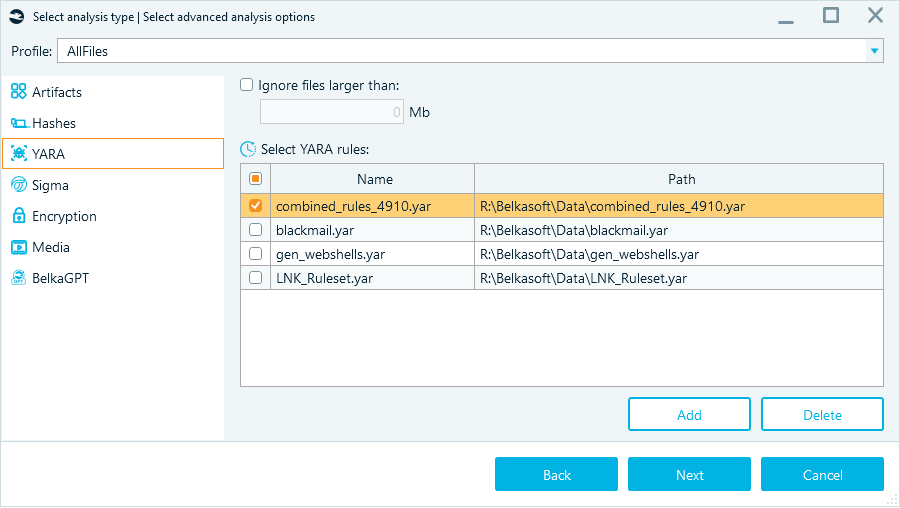Click the YARA bug icon
Viewport: 900px width, 508px height.
pyautogui.click(x=19, y=153)
